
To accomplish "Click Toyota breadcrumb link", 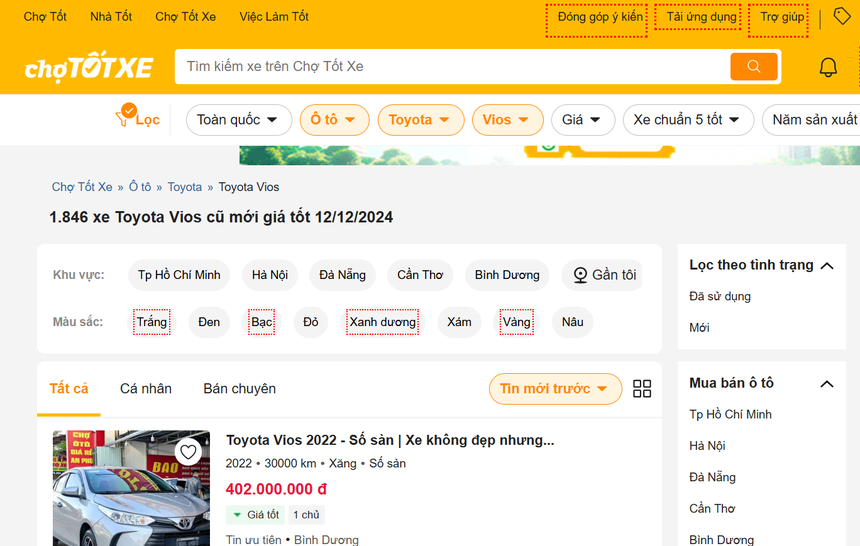I will coord(185,187).
